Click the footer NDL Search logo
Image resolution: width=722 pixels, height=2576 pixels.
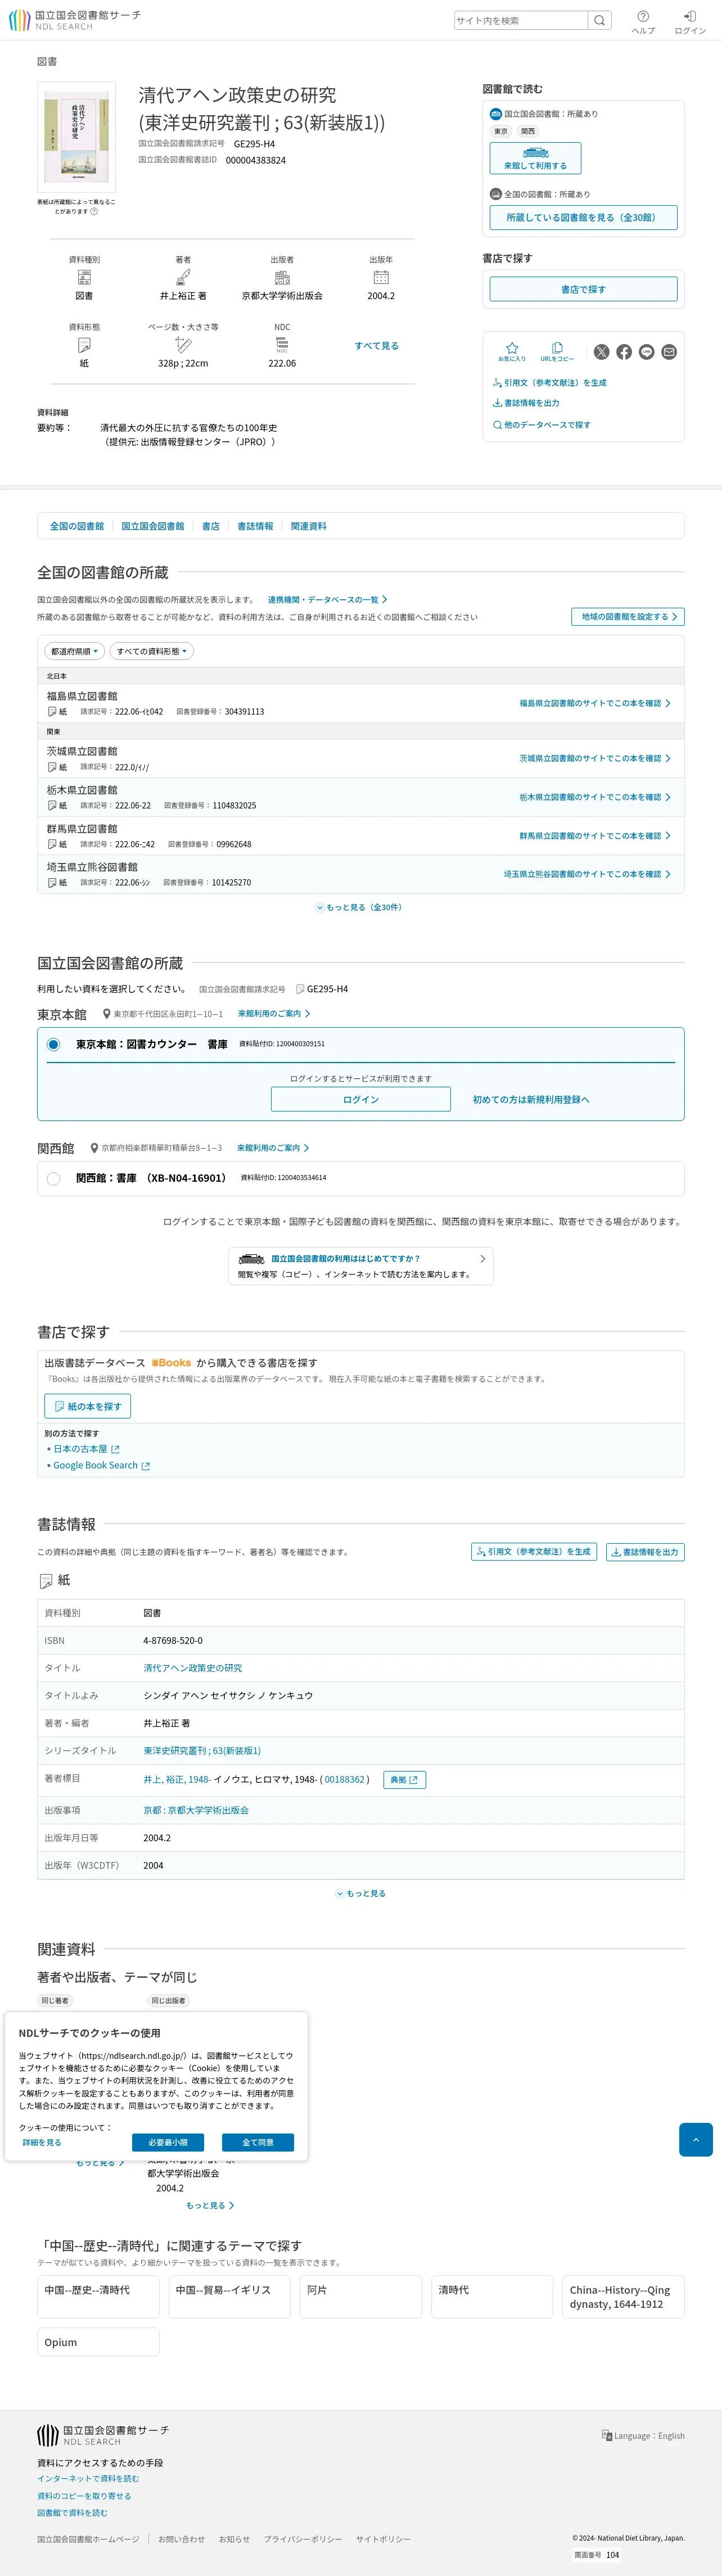pos(103,2435)
